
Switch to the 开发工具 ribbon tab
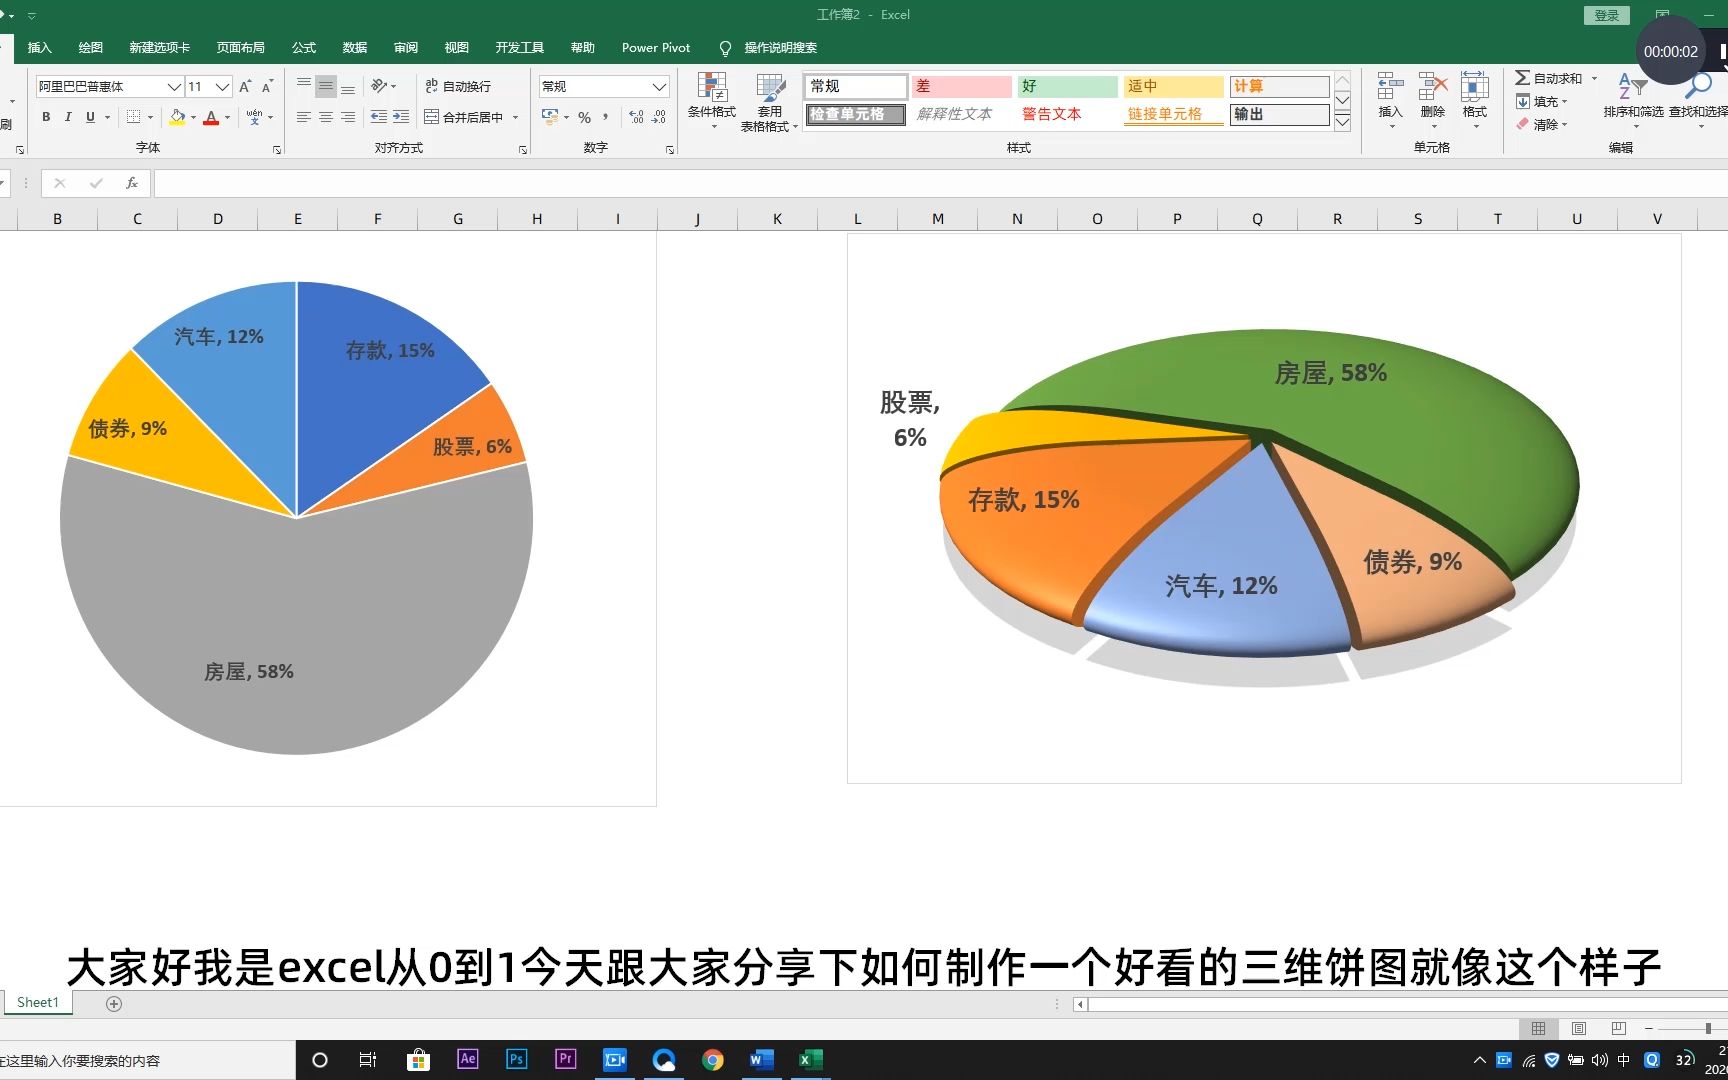pyautogui.click(x=519, y=47)
